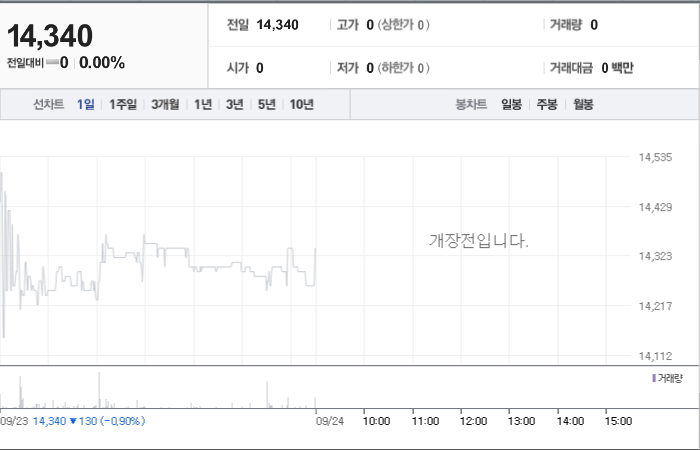View the 10년 line chart
The width and height of the screenshot is (700, 450).
click(x=301, y=104)
